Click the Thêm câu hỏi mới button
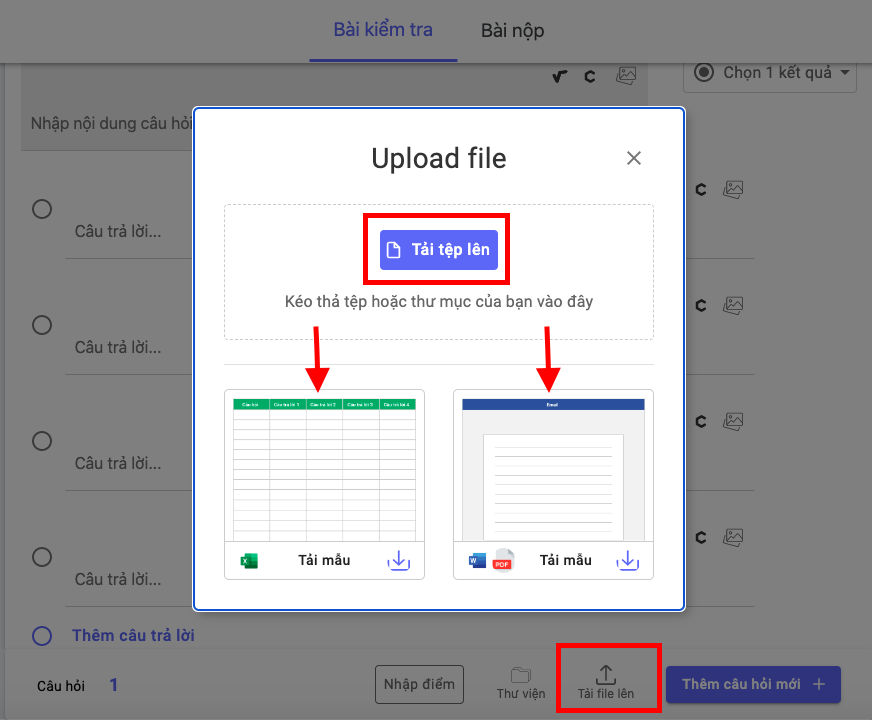The image size is (872, 720). 753,685
